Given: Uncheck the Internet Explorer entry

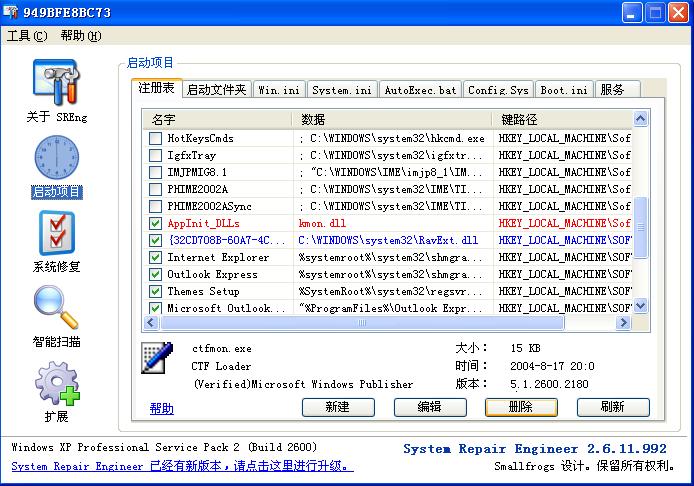Looking at the screenshot, I should click(155, 257).
